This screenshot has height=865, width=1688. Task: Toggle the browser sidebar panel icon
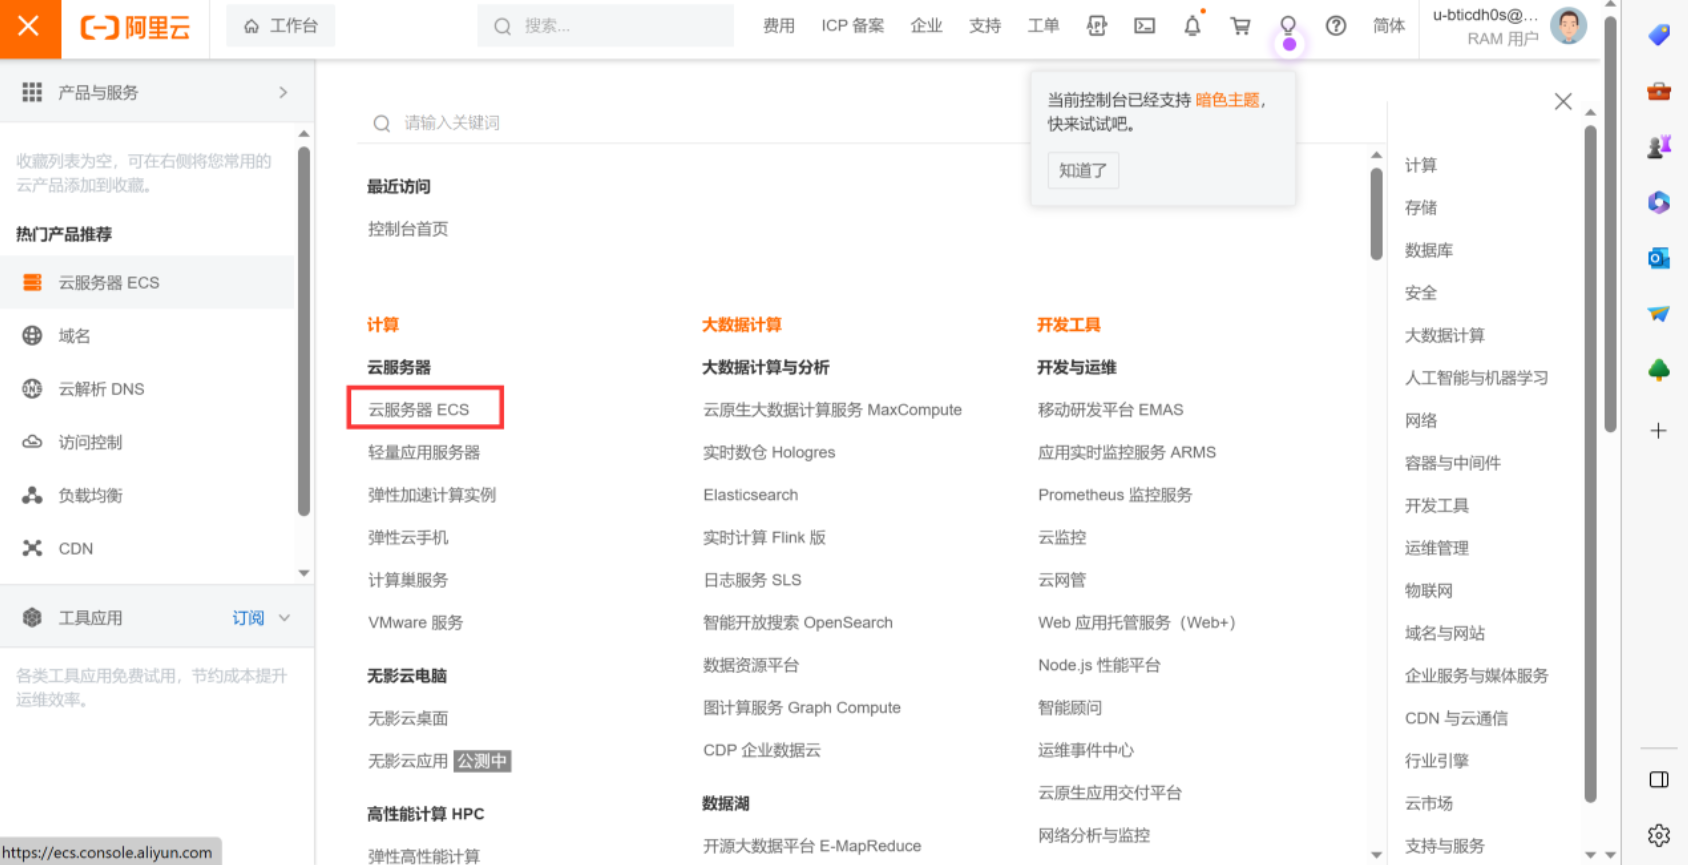1658,779
